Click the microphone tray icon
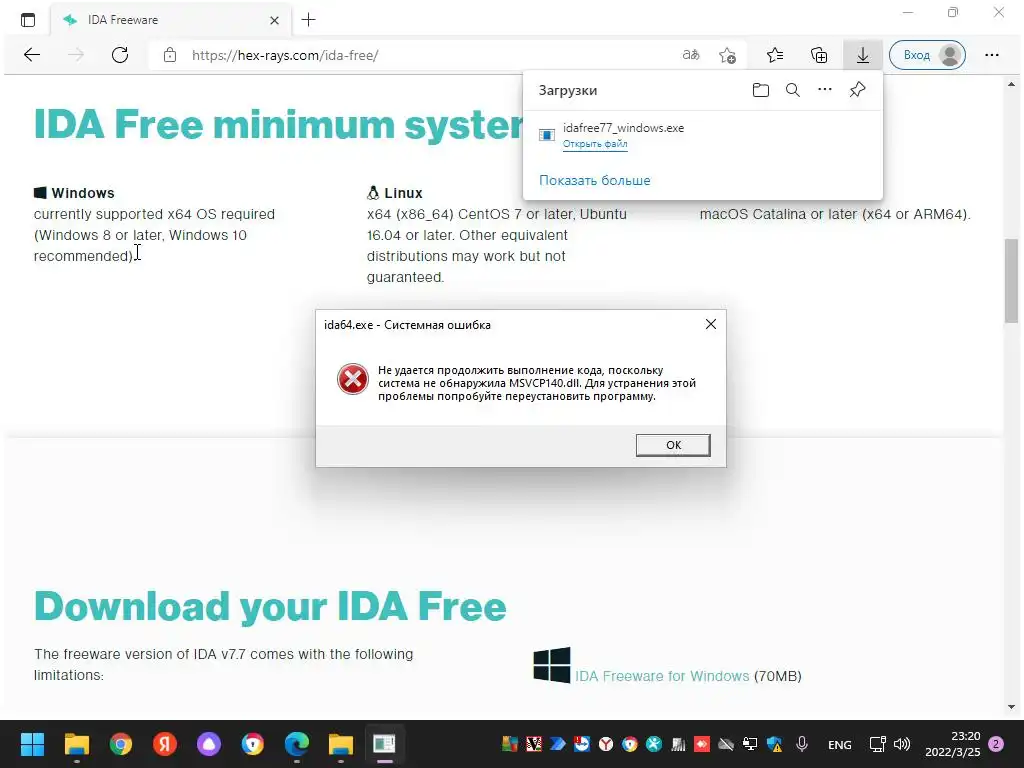This screenshot has height=768, width=1024. 802,744
